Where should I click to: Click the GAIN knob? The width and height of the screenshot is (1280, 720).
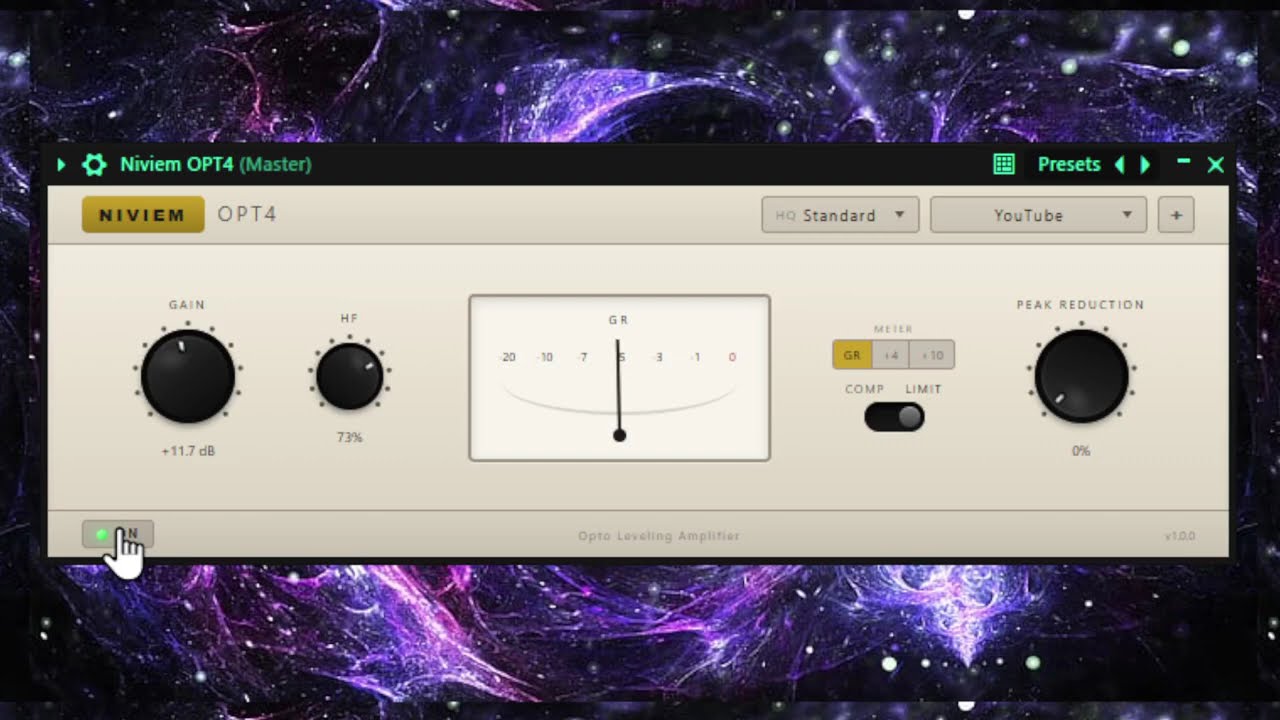[188, 377]
